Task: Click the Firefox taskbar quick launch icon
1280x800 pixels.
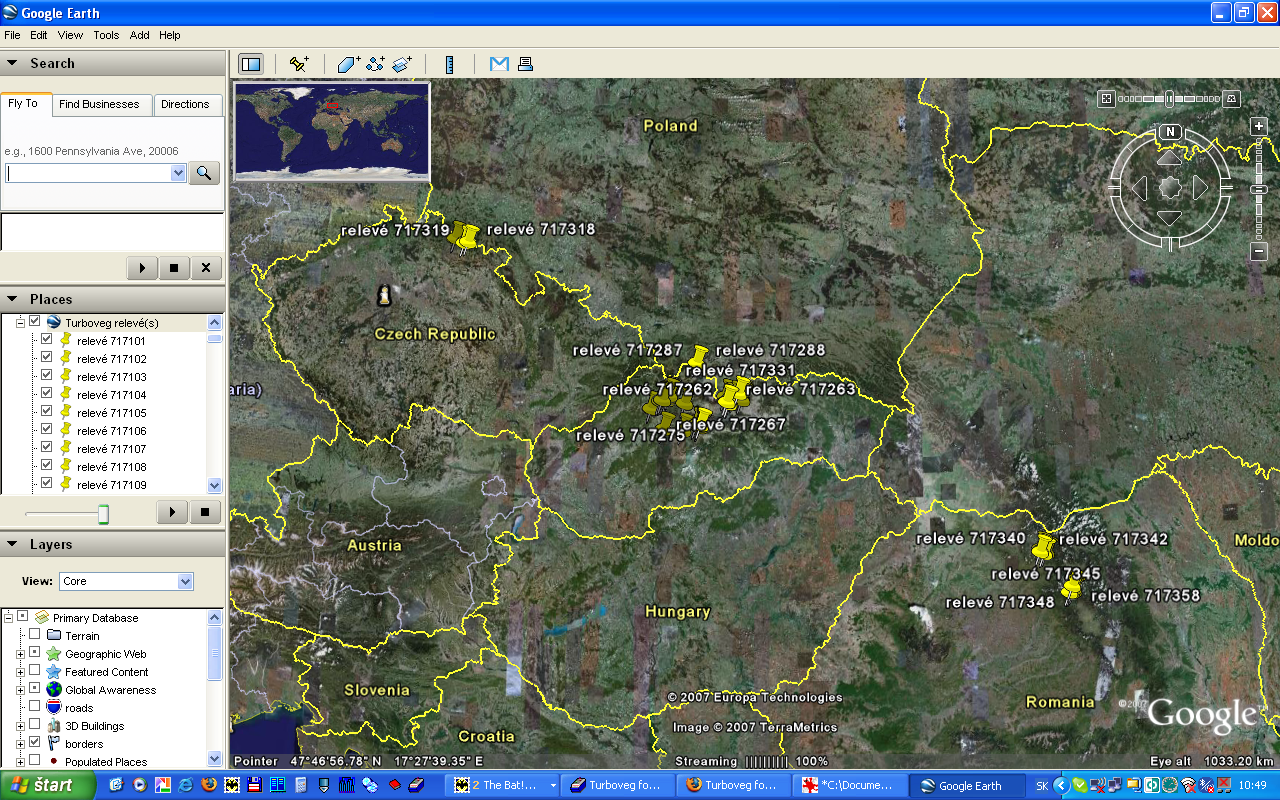Action: [x=208, y=785]
